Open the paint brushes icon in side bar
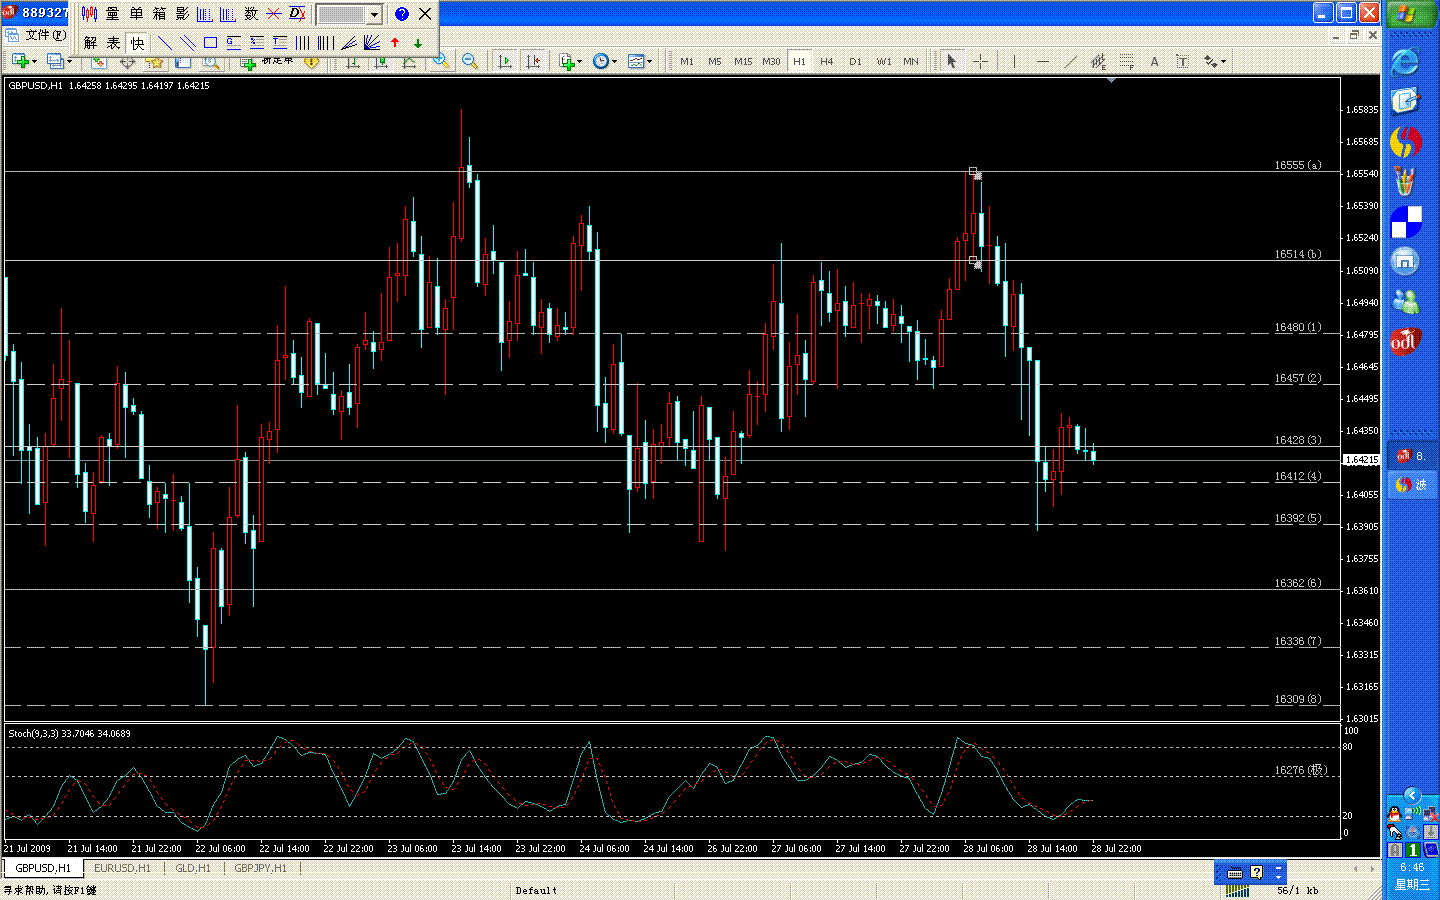 coord(1405,181)
